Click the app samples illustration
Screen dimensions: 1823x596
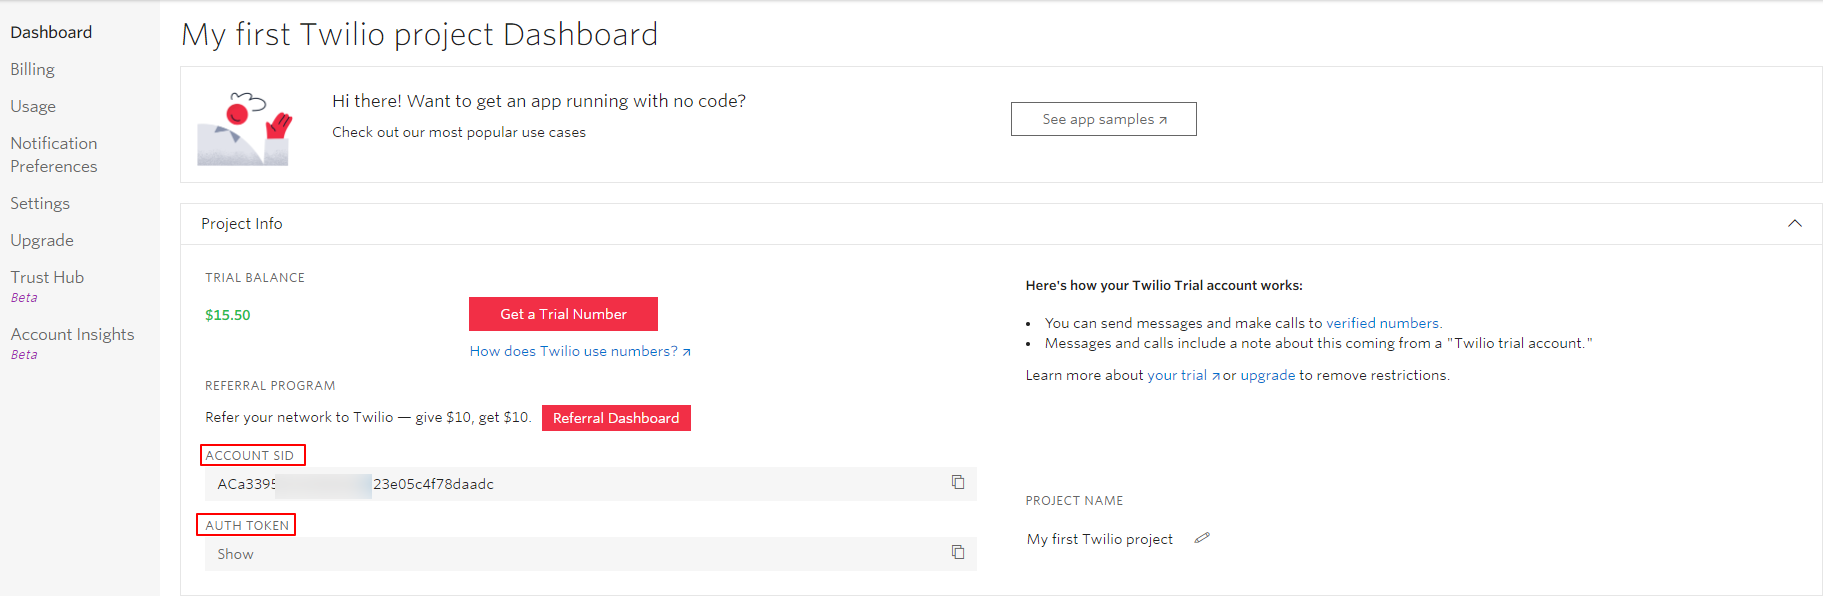pos(246,128)
